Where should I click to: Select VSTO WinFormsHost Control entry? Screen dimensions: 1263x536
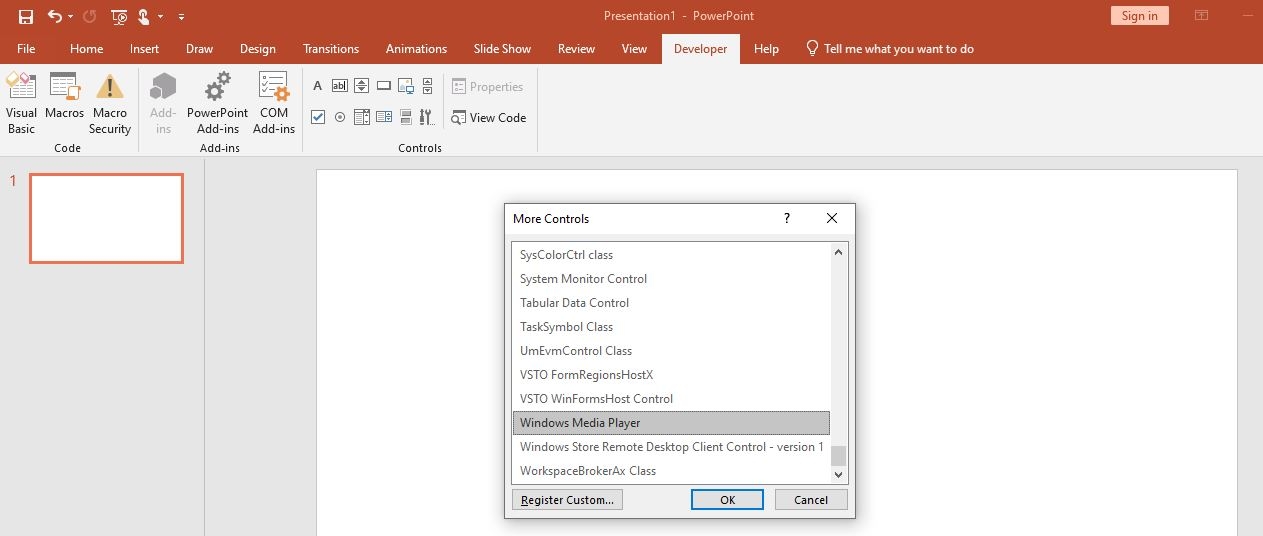click(x=671, y=399)
